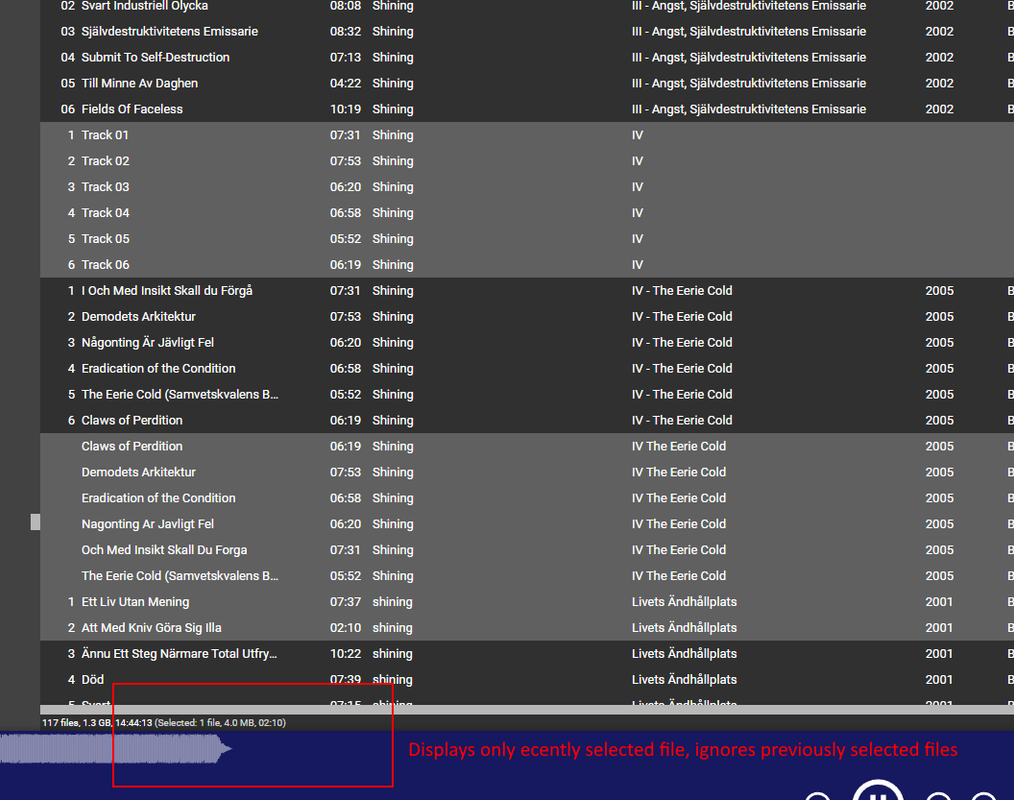The image size is (1014, 800).
Task: Click album III - Angst for Submit To Self-Destruction
Action: [x=749, y=58]
